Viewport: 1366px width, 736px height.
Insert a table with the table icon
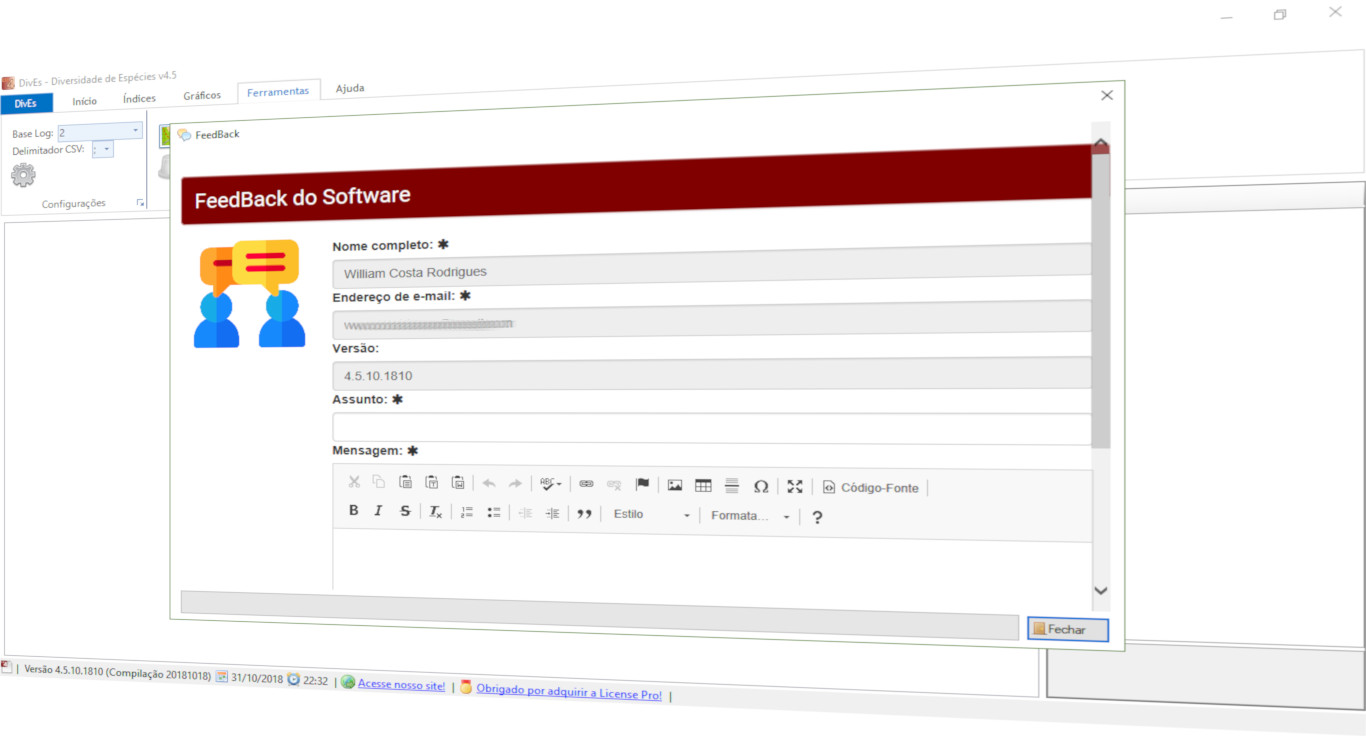(703, 486)
